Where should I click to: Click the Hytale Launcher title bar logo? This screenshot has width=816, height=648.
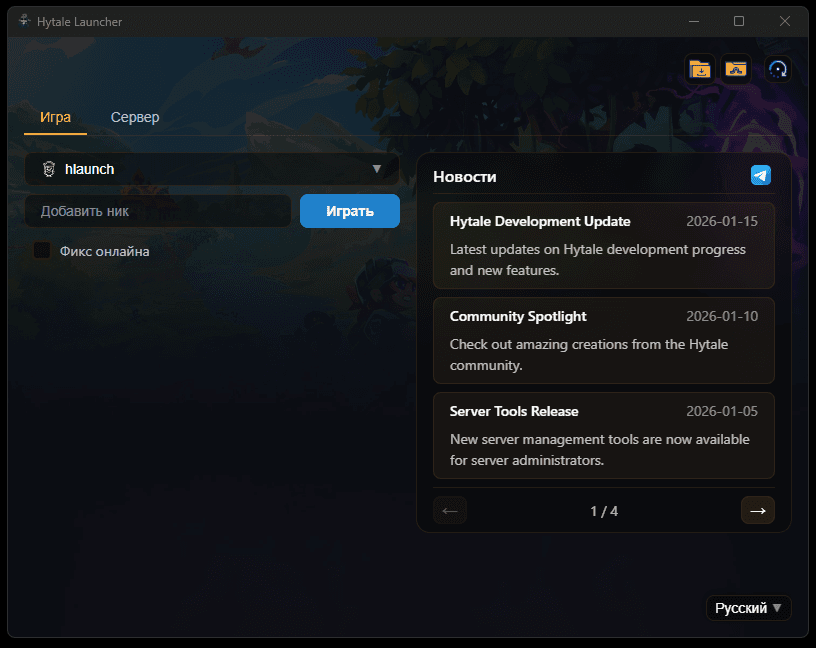point(23,20)
